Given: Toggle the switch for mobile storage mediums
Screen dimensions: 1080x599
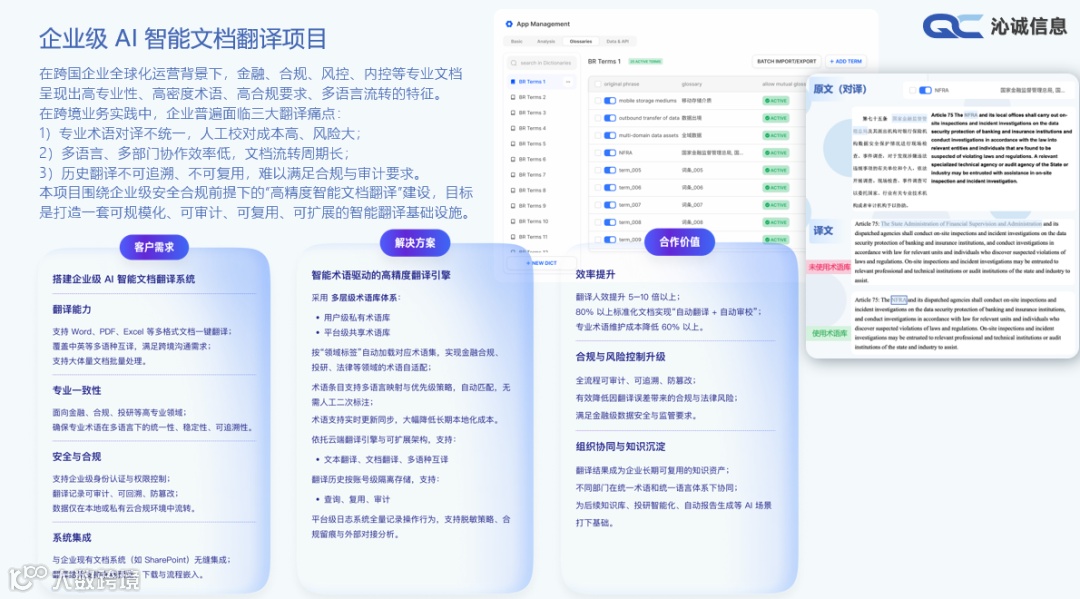Looking at the screenshot, I should (610, 101).
